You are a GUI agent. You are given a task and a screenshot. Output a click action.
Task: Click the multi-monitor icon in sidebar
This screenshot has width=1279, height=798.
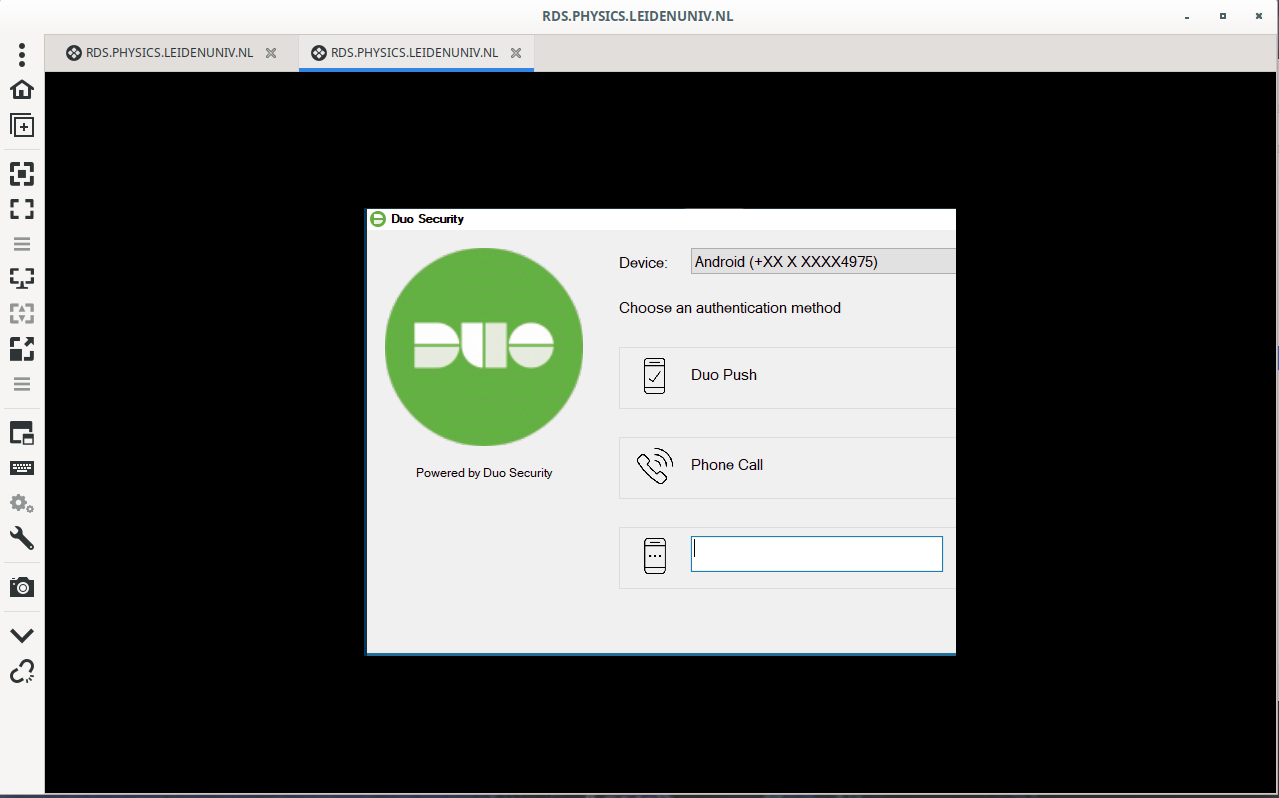tap(22, 278)
